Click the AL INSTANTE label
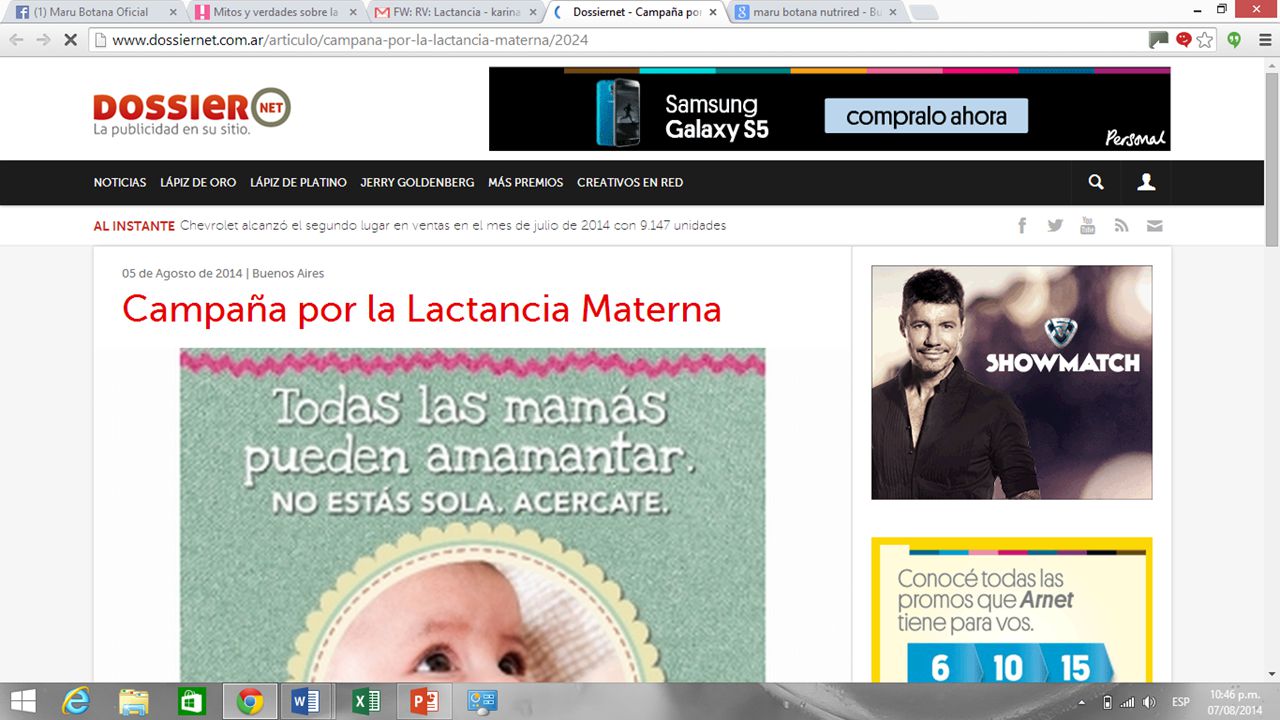This screenshot has width=1280, height=720. coord(134,226)
